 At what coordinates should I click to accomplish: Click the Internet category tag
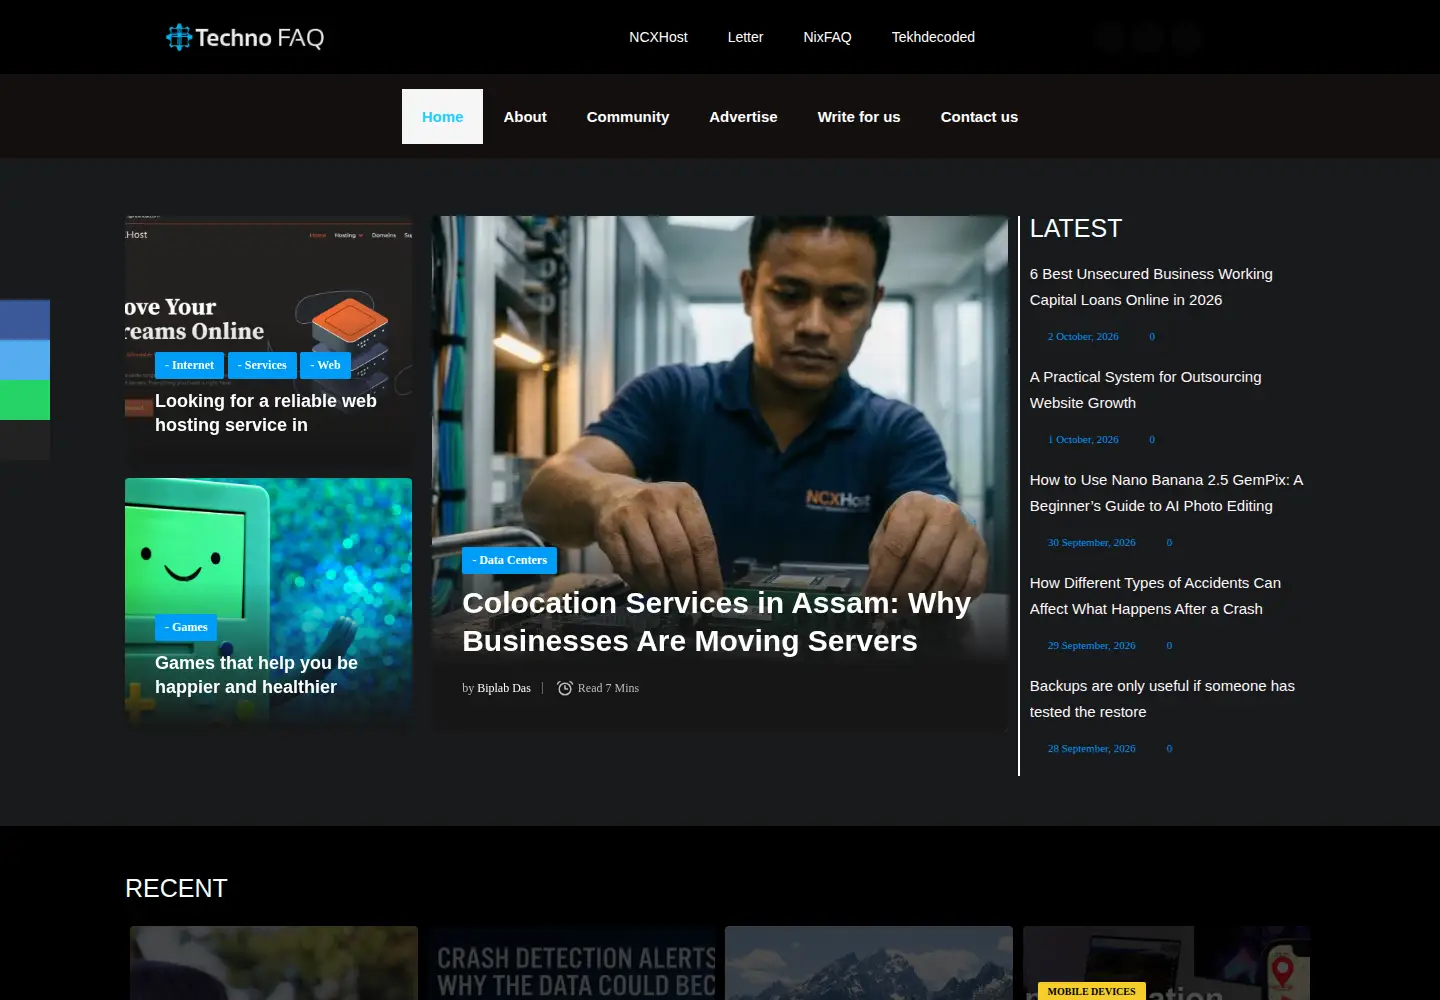[x=189, y=365]
